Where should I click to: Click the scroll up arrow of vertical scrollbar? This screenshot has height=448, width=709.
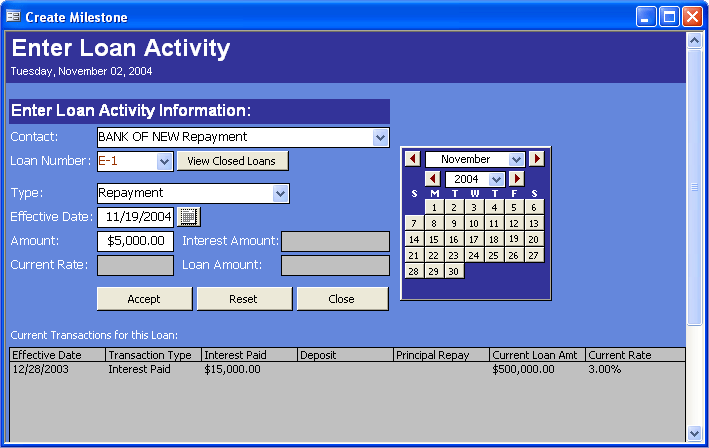(694, 41)
